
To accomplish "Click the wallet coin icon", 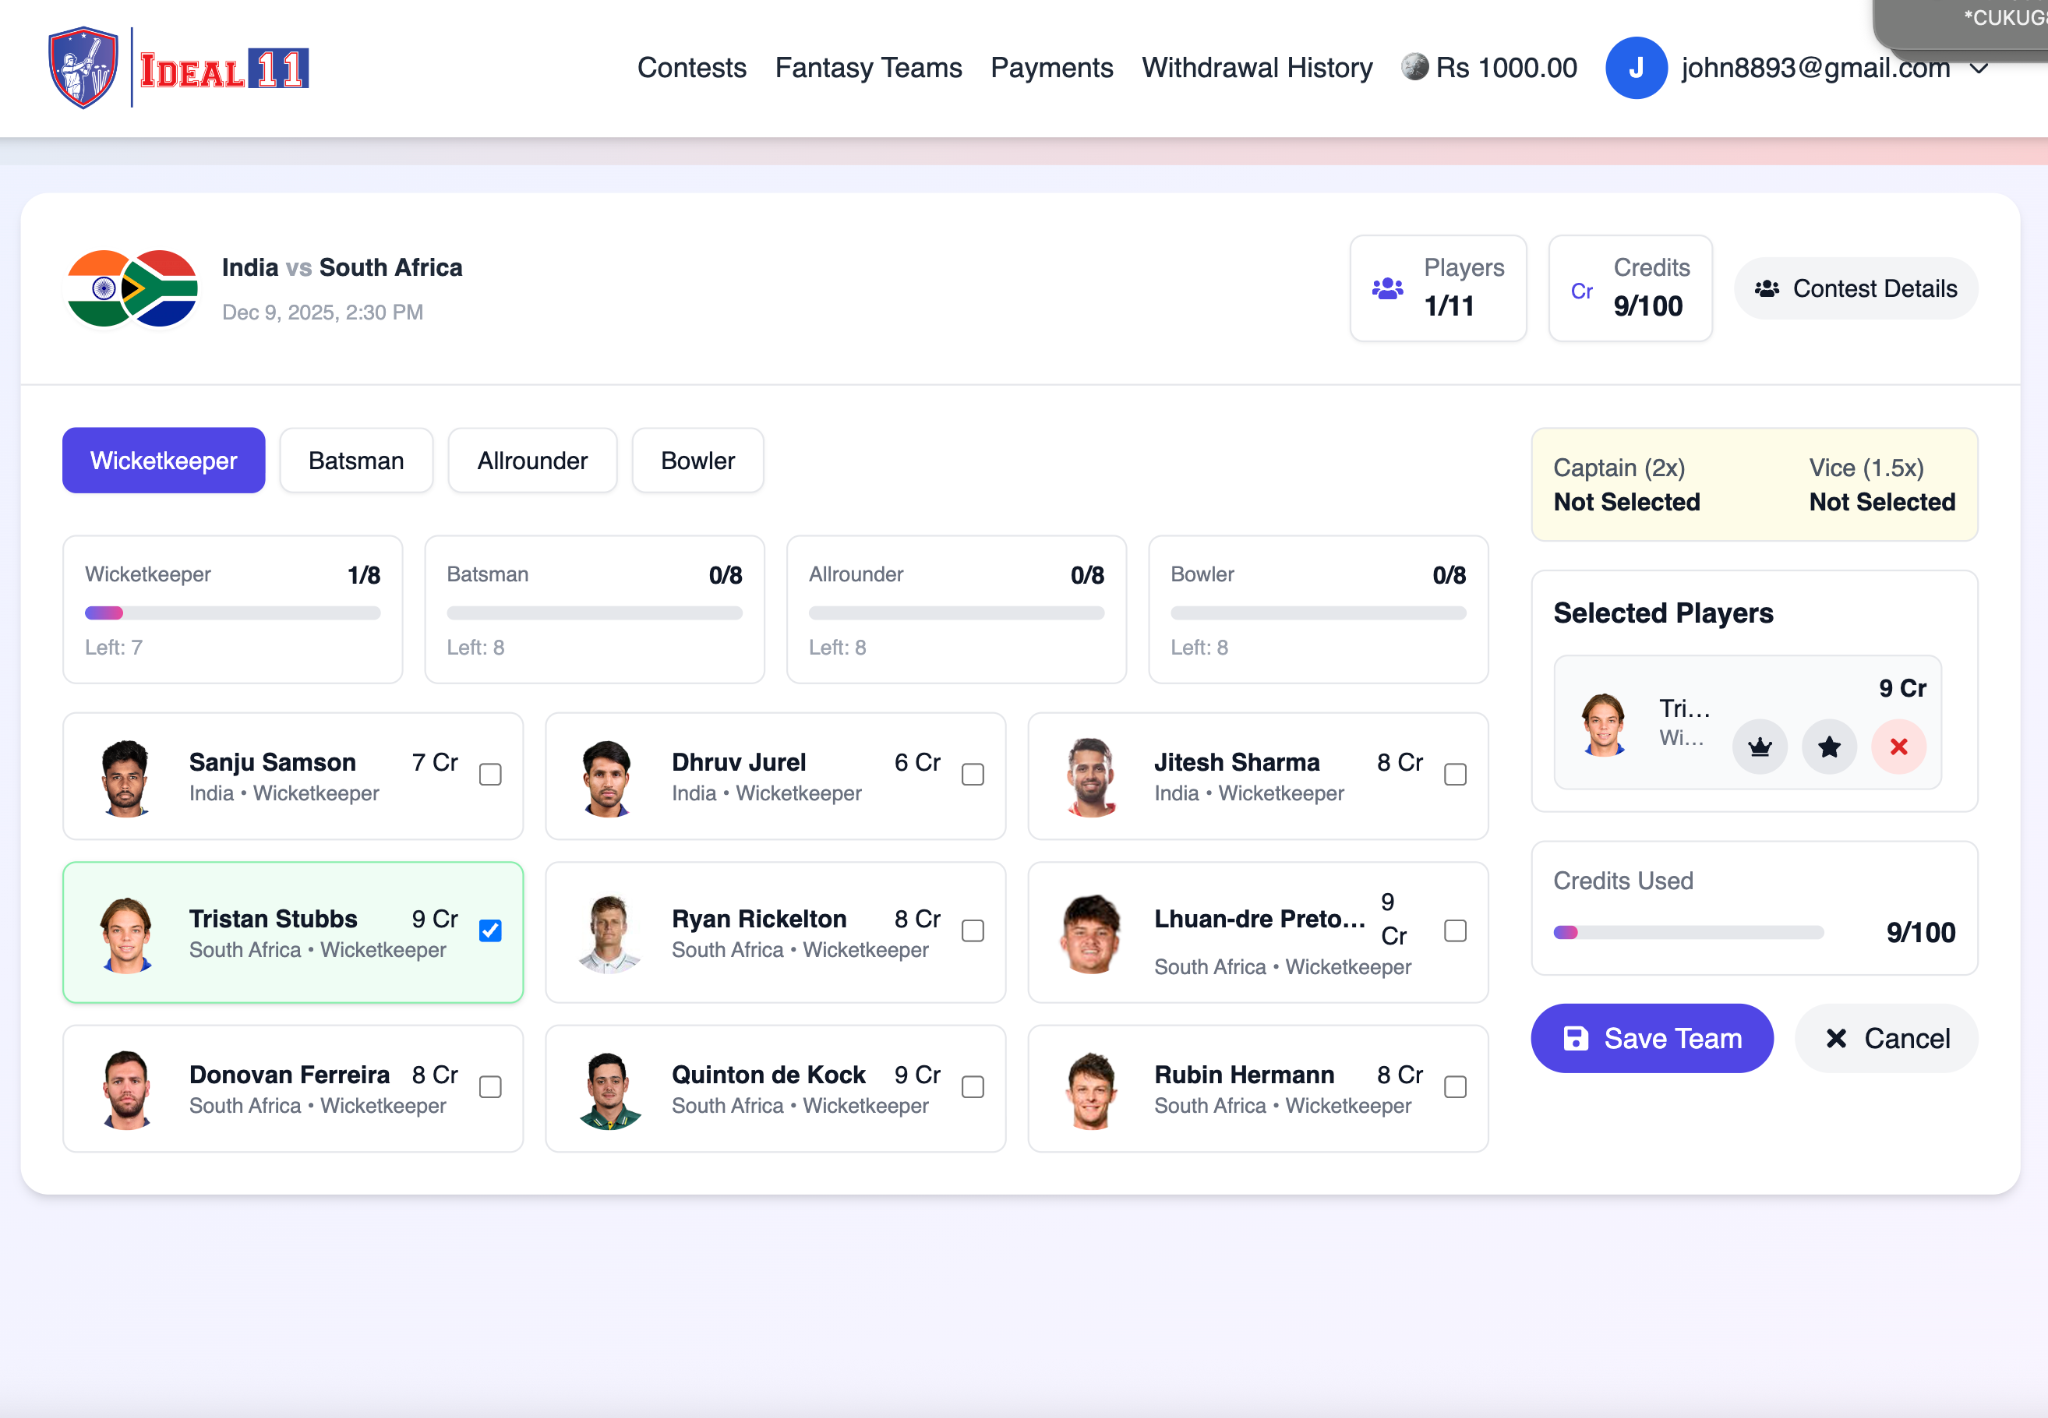I will (1414, 67).
